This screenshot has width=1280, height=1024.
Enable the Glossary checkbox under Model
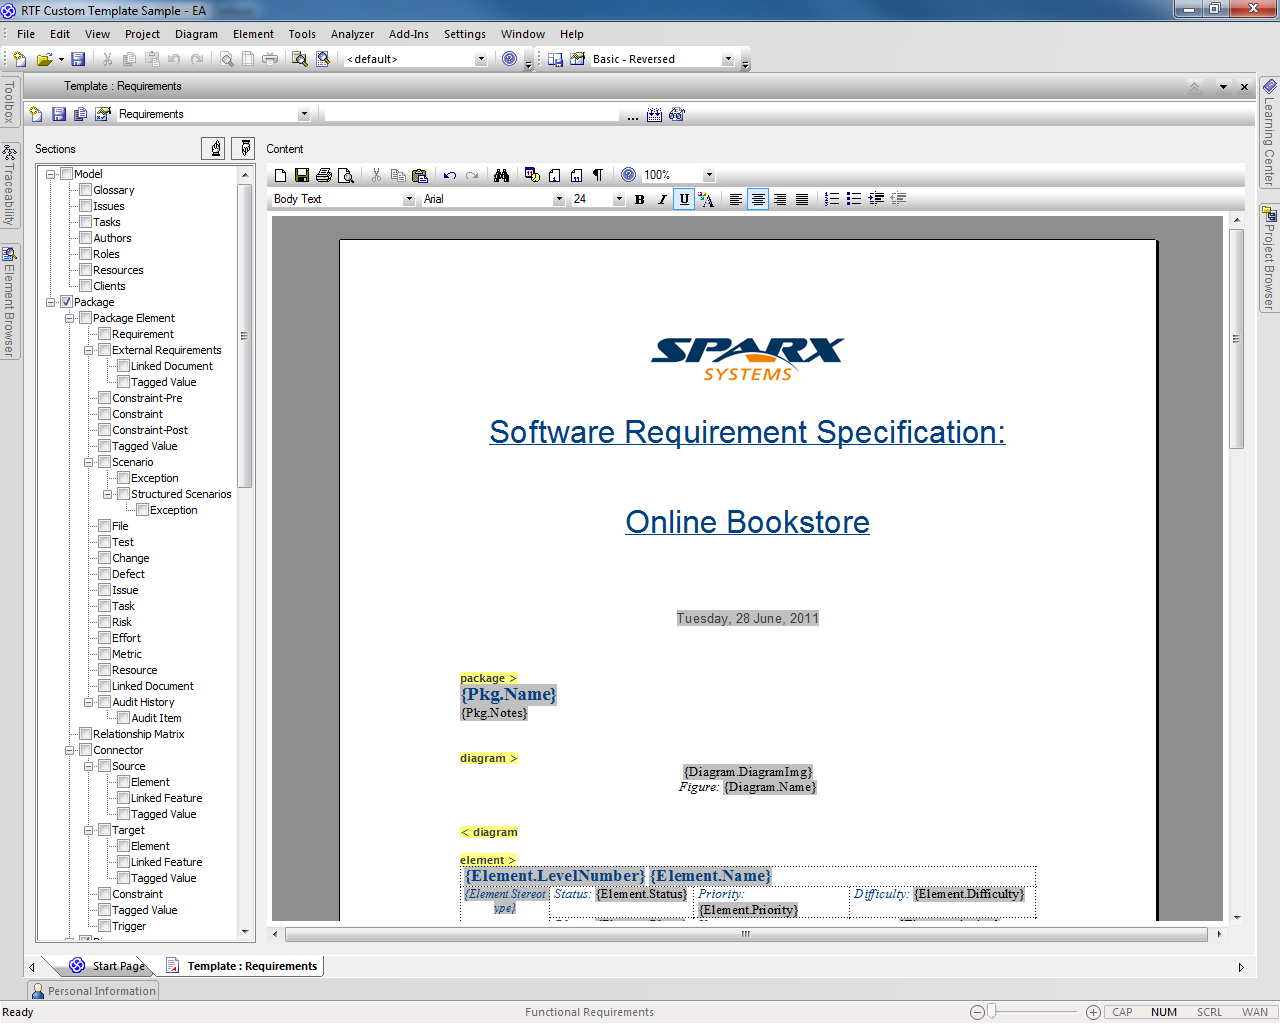click(86, 190)
